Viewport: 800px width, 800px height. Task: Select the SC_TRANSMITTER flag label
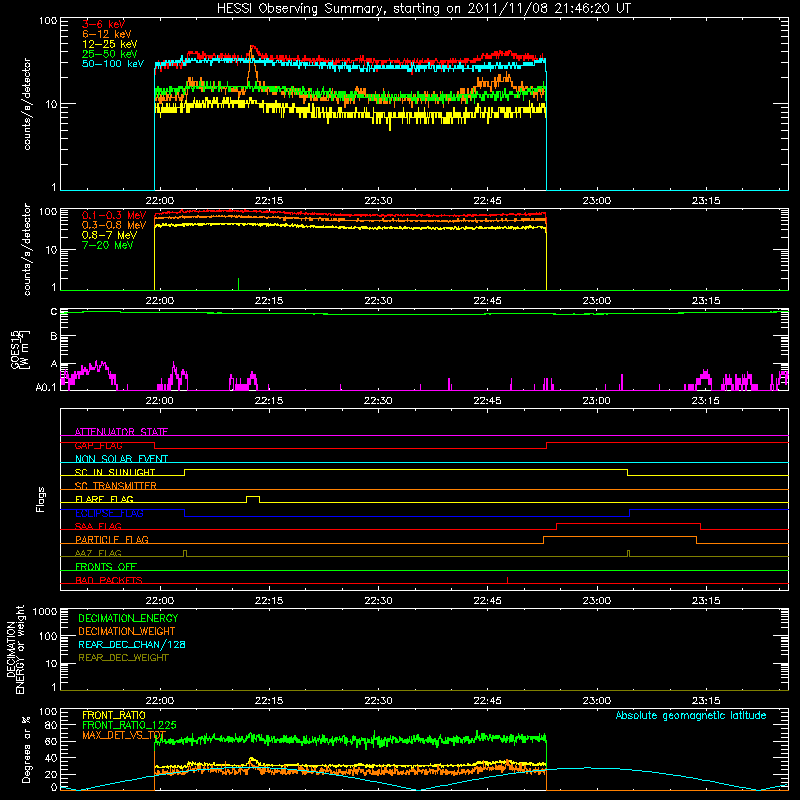pos(115,486)
